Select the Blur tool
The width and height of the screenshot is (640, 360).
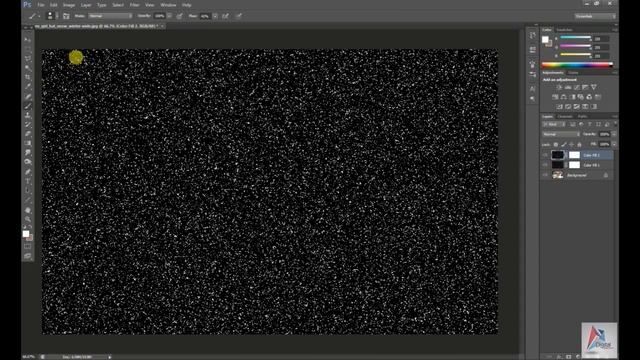[28, 153]
